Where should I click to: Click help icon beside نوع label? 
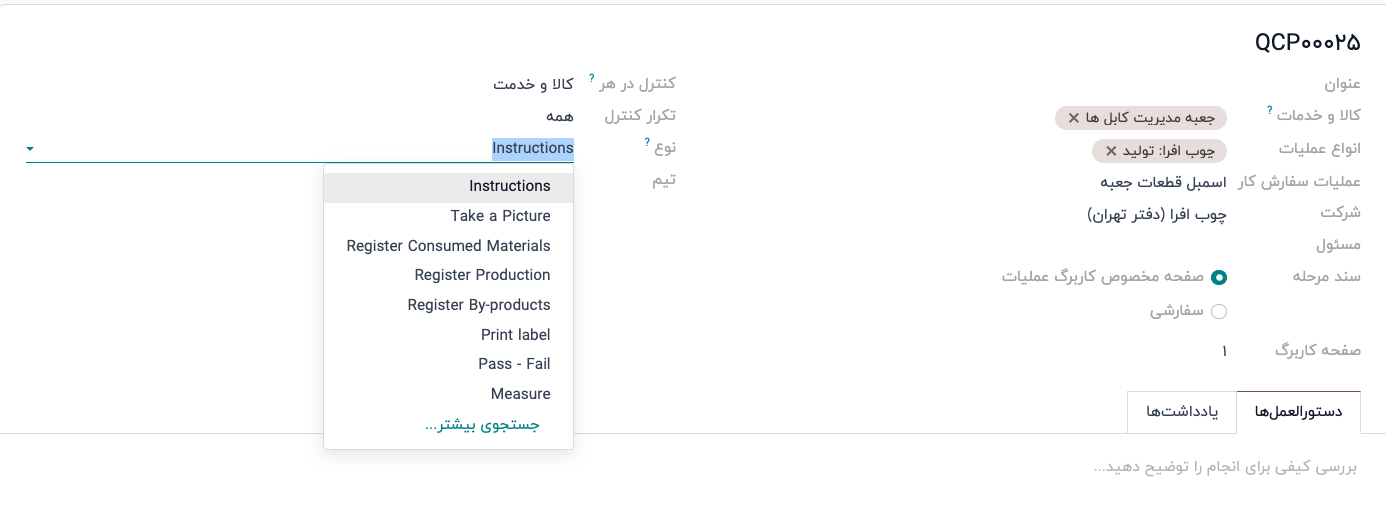point(647,142)
